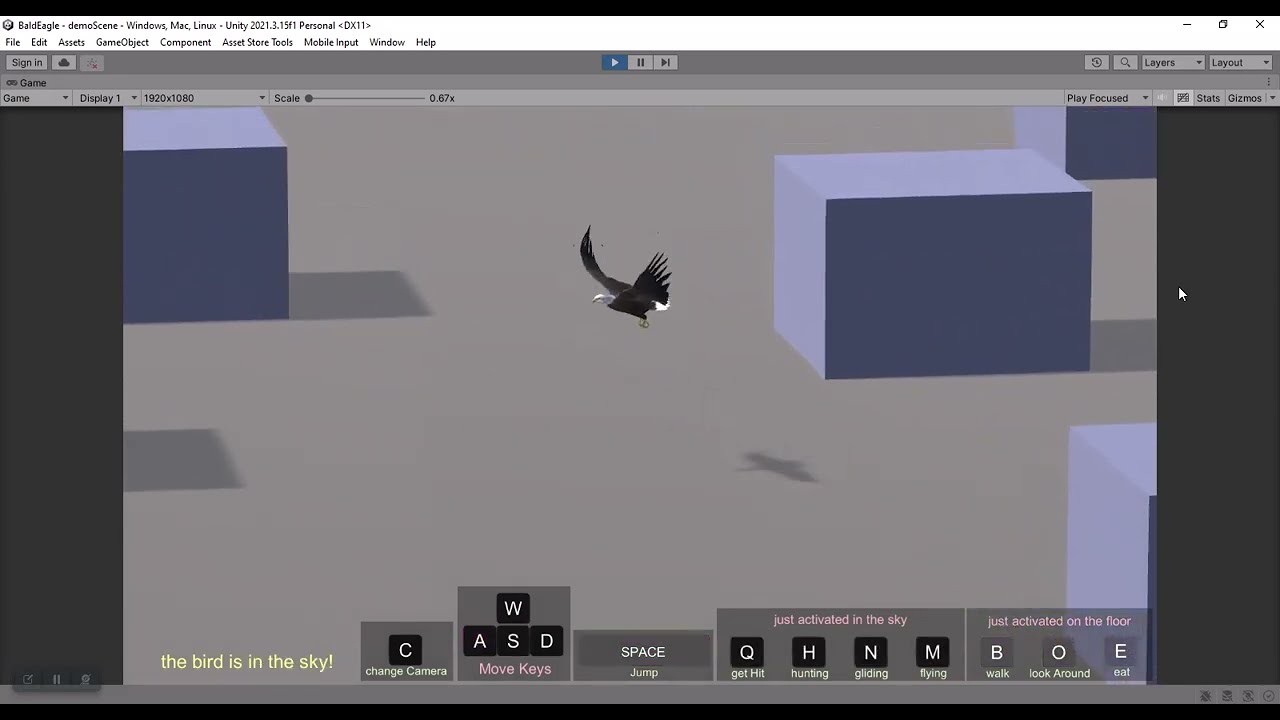Open the Layout dropdown
The width and height of the screenshot is (1280, 720).
[1240, 62]
